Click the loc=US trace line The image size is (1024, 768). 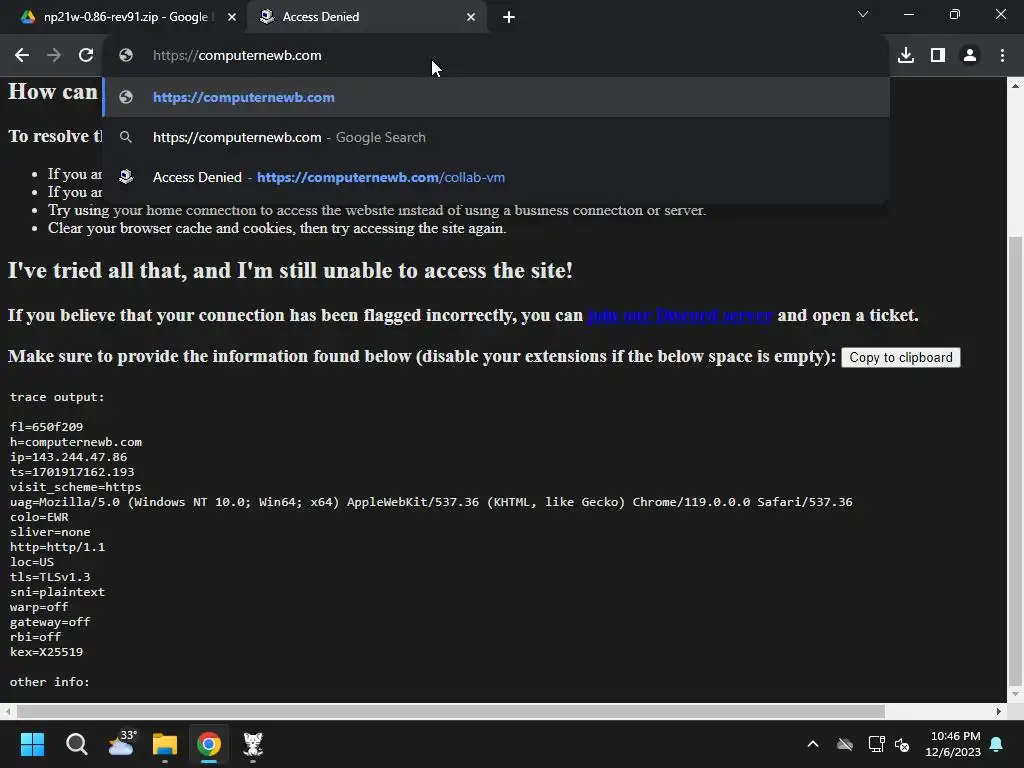click(x=32, y=562)
